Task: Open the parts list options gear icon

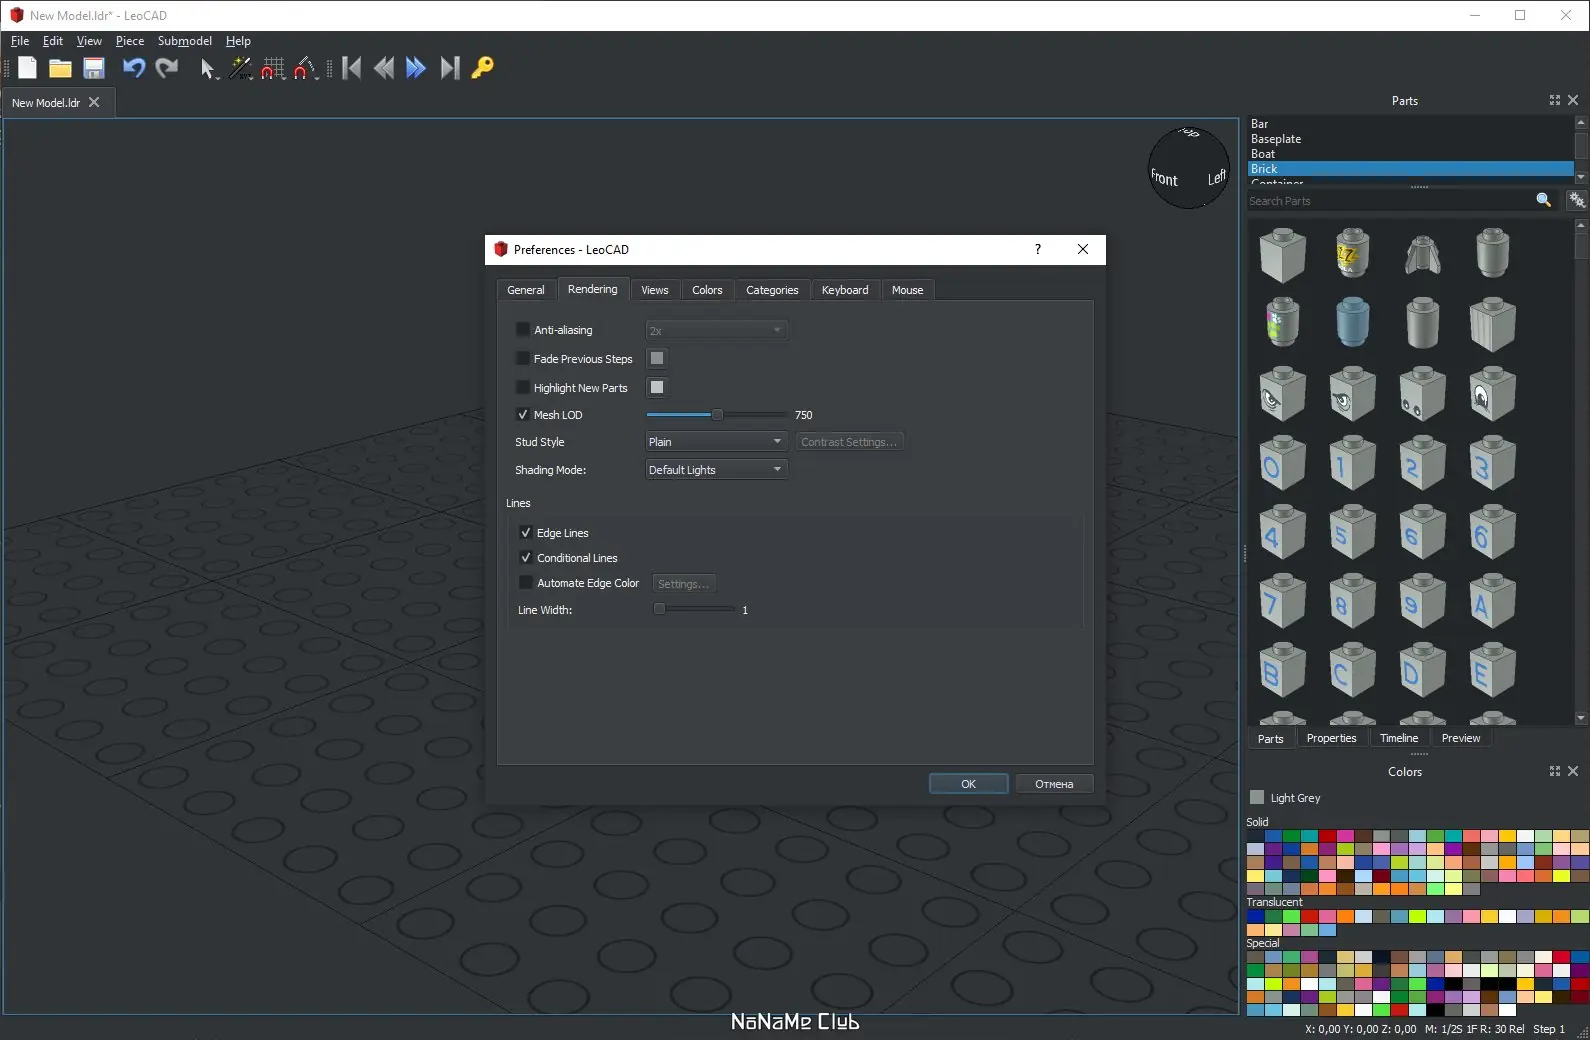Action: [1577, 200]
